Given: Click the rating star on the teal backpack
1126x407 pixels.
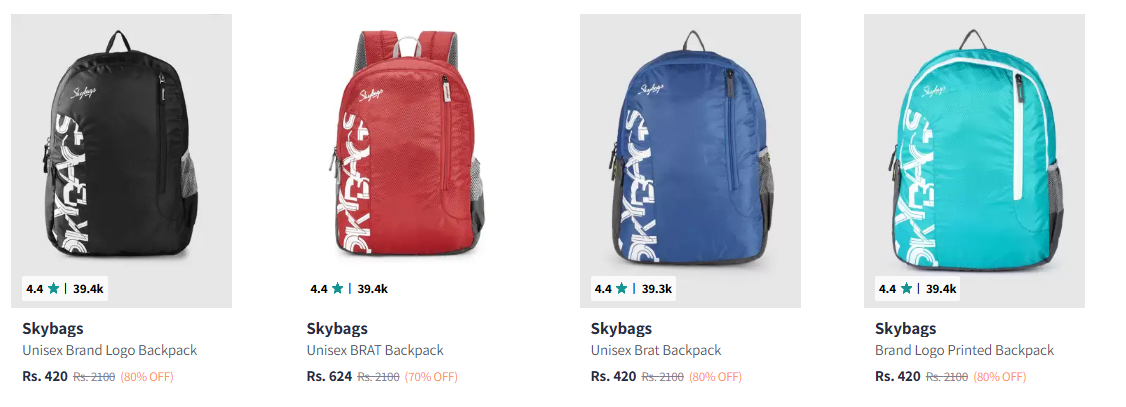Looking at the screenshot, I should [x=906, y=289].
